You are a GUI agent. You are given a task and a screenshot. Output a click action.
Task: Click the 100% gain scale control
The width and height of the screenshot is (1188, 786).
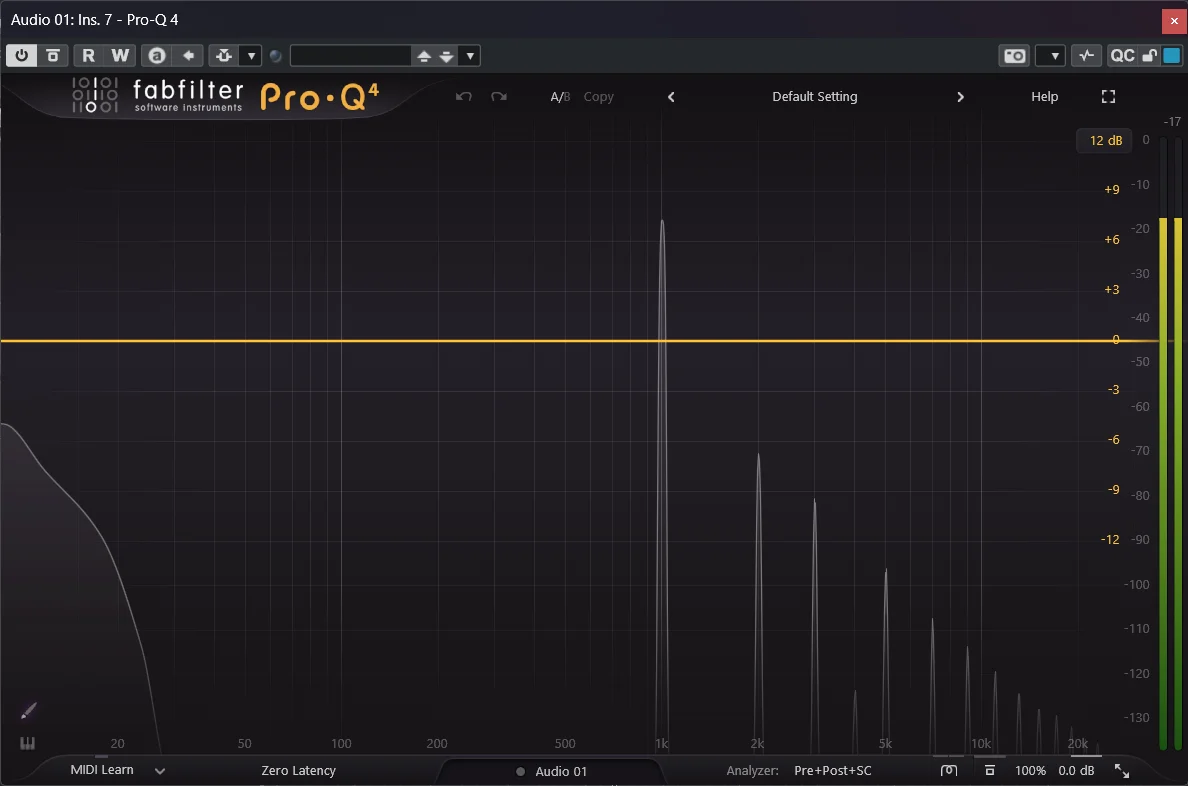(1030, 770)
